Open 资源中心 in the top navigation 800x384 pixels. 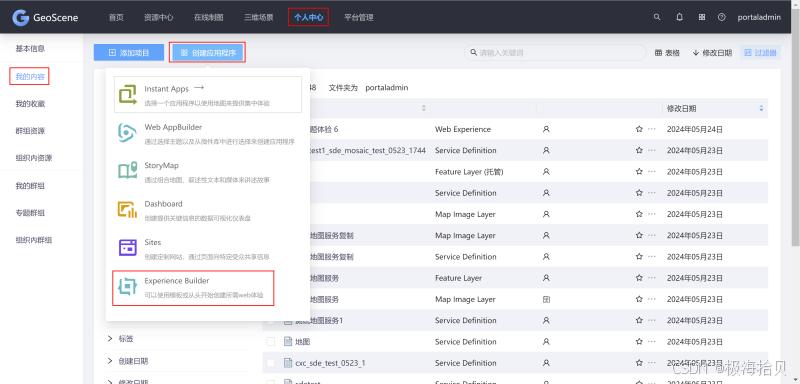[159, 17]
